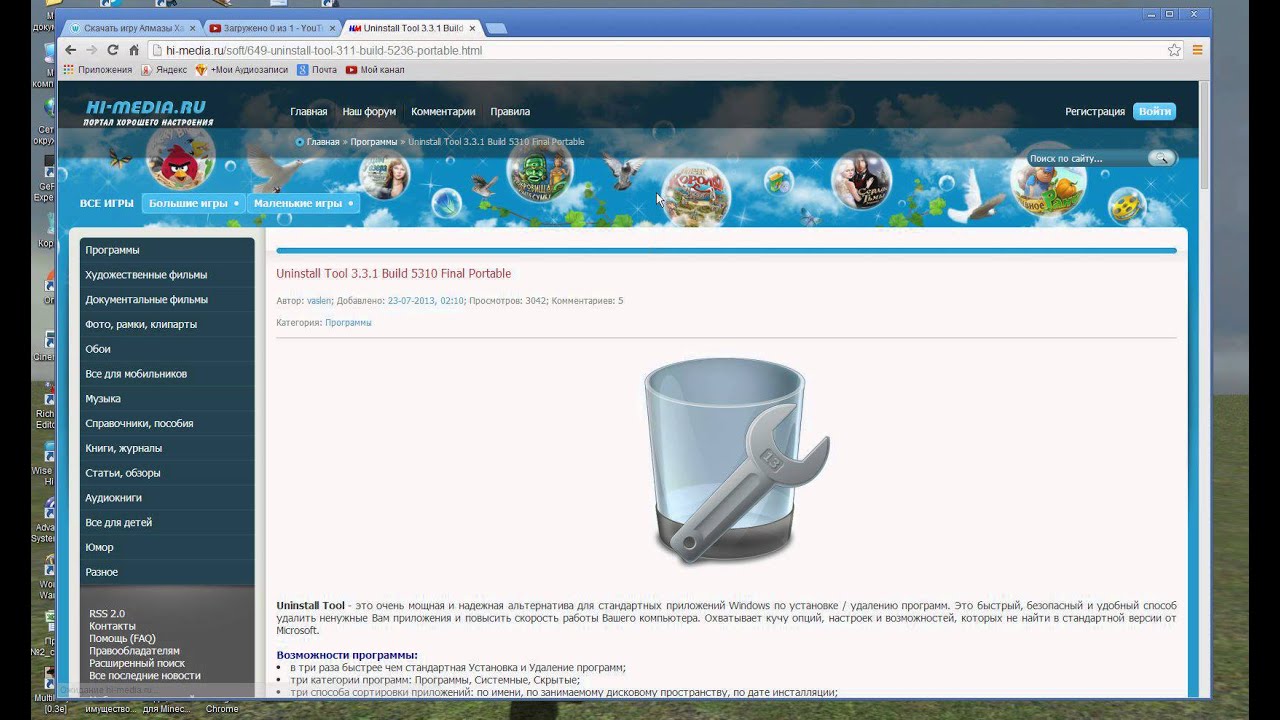The width and height of the screenshot is (1280, 720).
Task: Open Правила in the site menu
Action: pyautogui.click(x=510, y=112)
